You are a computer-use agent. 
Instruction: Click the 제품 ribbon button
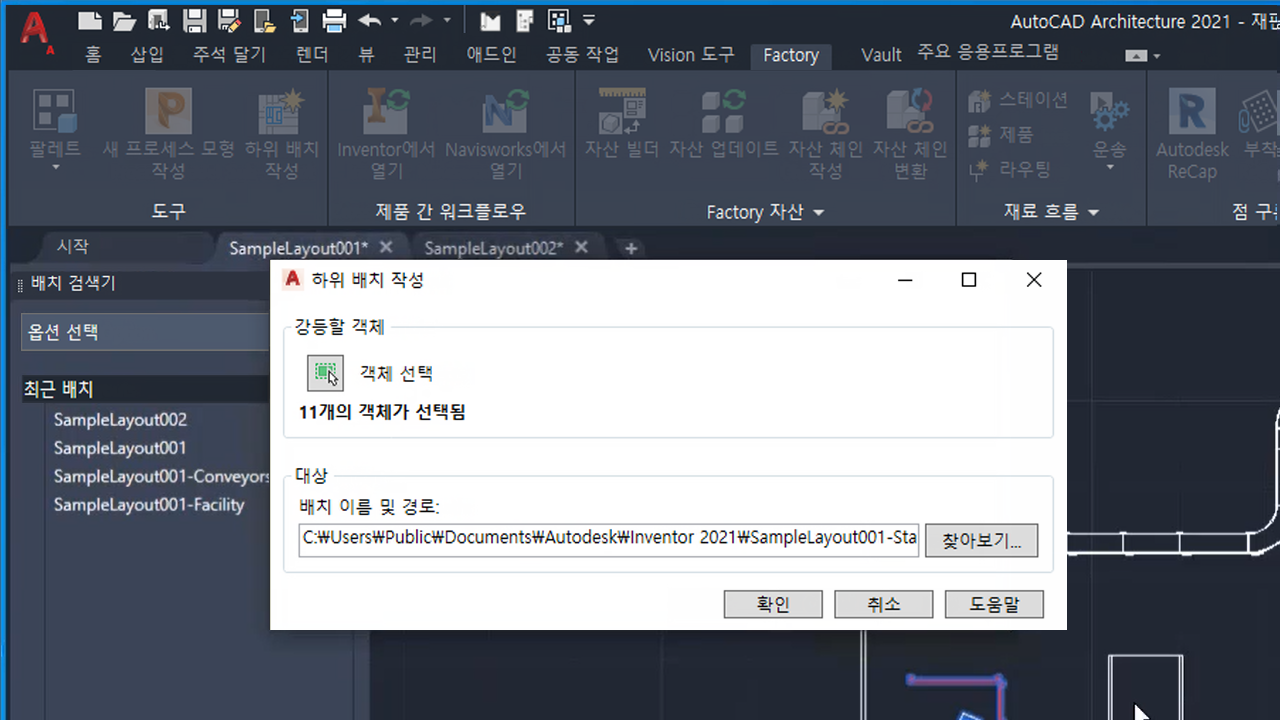pos(1001,135)
